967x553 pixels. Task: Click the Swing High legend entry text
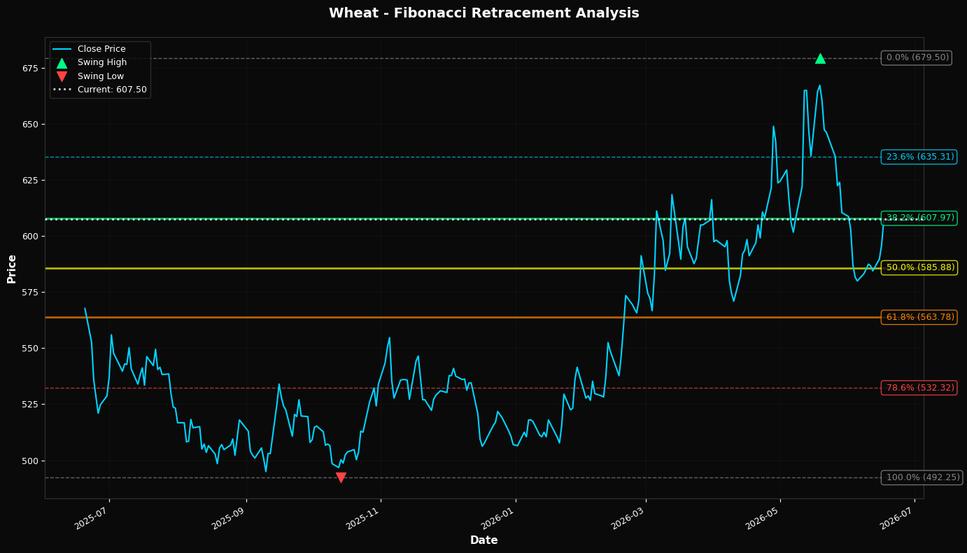pyautogui.click(x=102, y=62)
